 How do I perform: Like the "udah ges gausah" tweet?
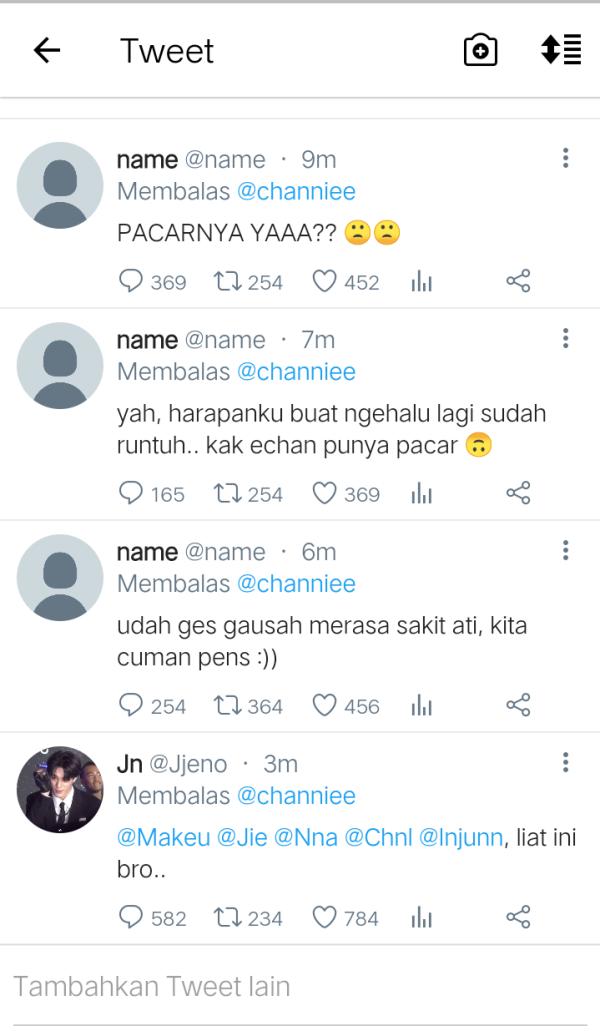pyautogui.click(x=324, y=705)
